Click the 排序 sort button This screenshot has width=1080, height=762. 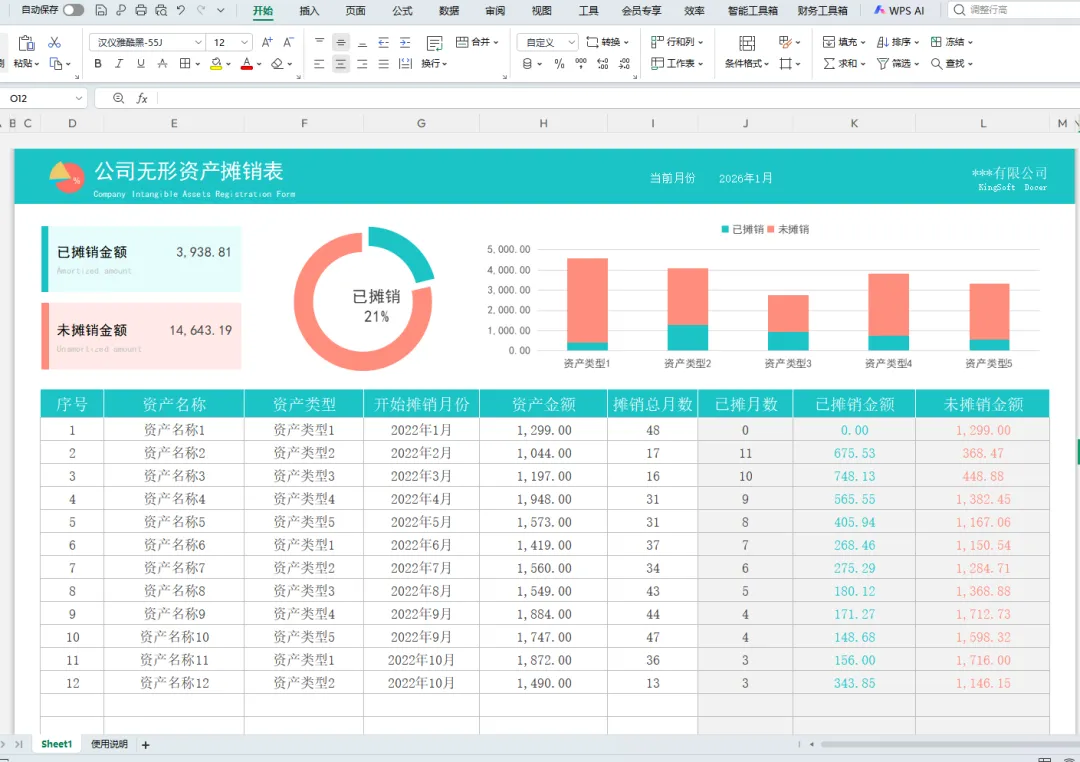click(x=897, y=42)
